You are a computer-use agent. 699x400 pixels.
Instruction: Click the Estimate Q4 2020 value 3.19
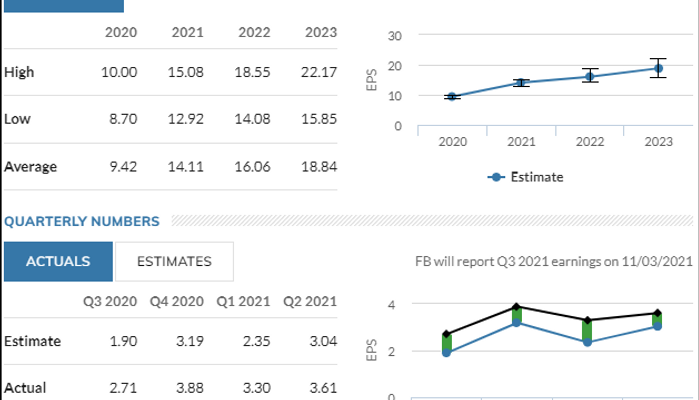[x=187, y=341]
